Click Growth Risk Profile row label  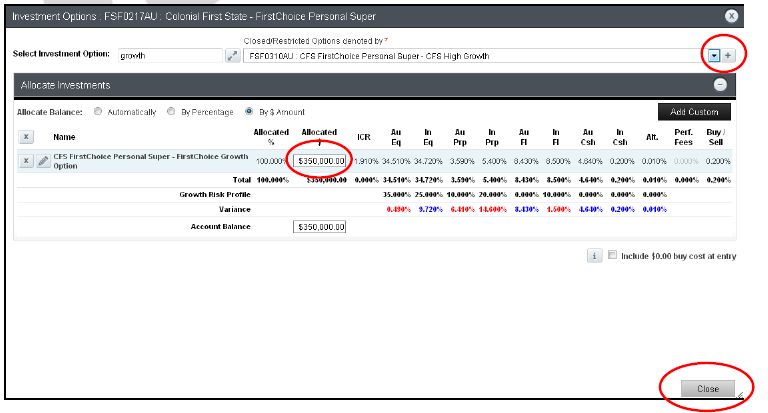215,194
